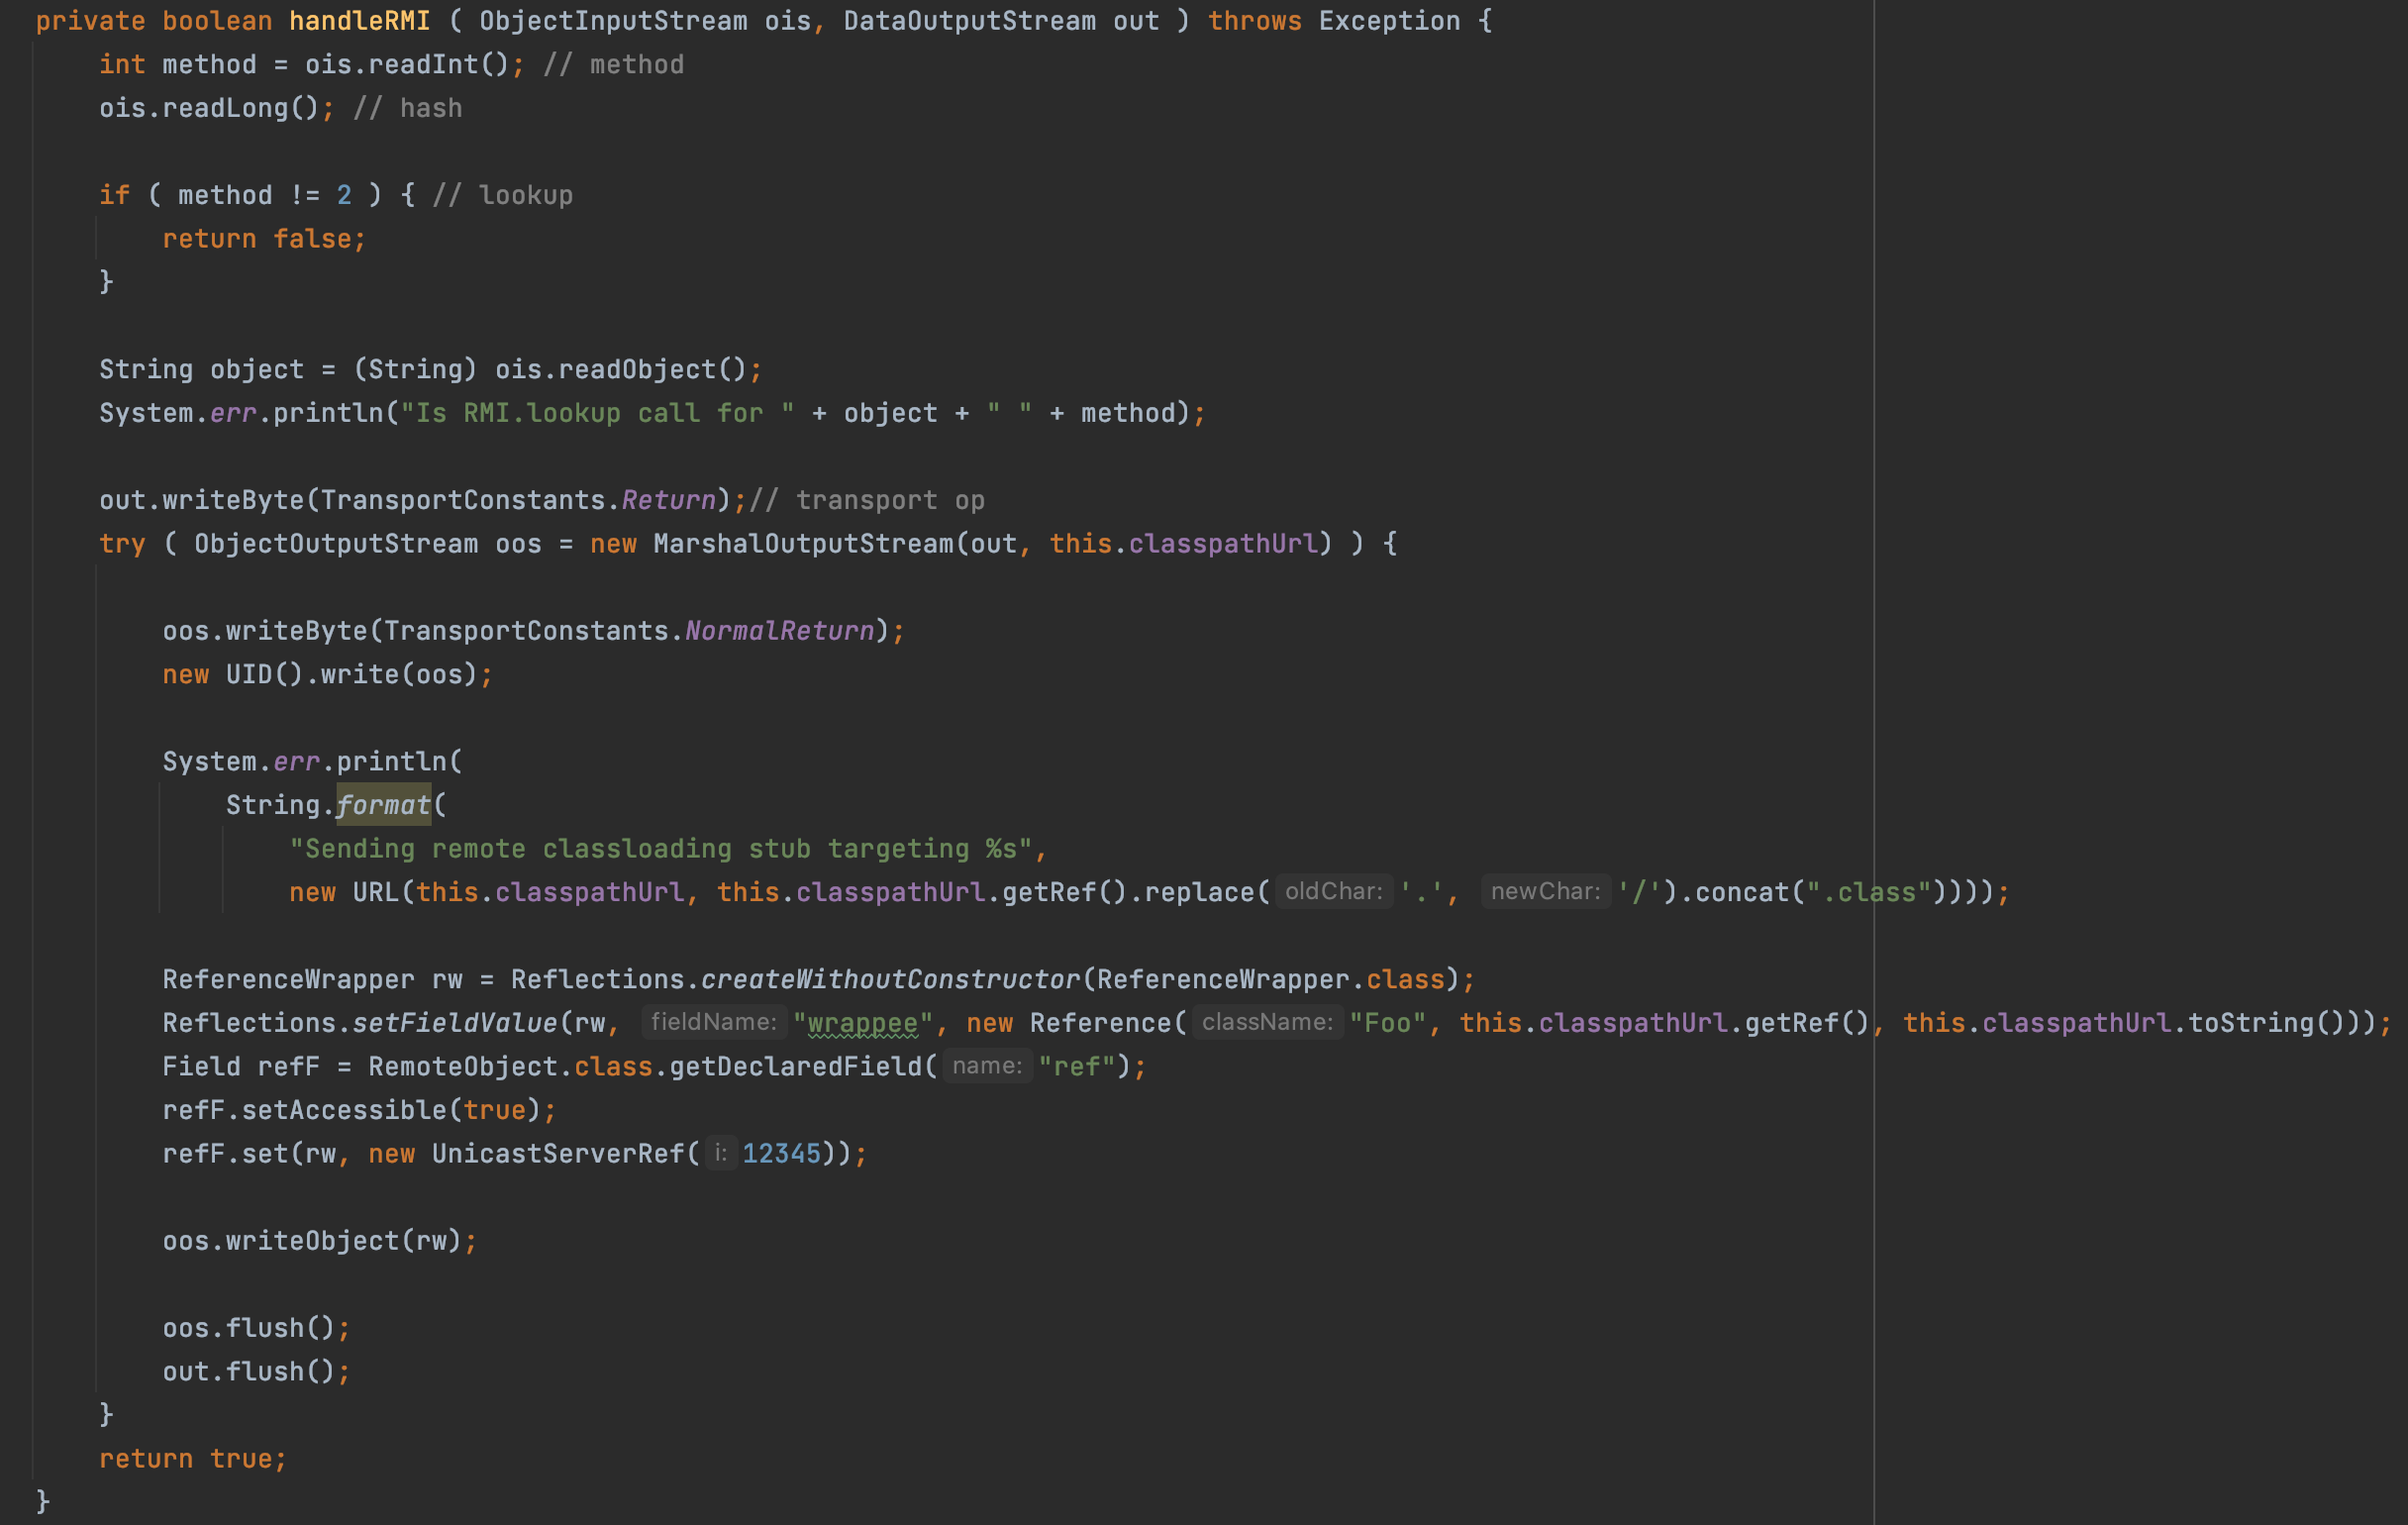The image size is (2408, 1525).
Task: Click the createWithoutConstructor method call
Action: tap(890, 979)
